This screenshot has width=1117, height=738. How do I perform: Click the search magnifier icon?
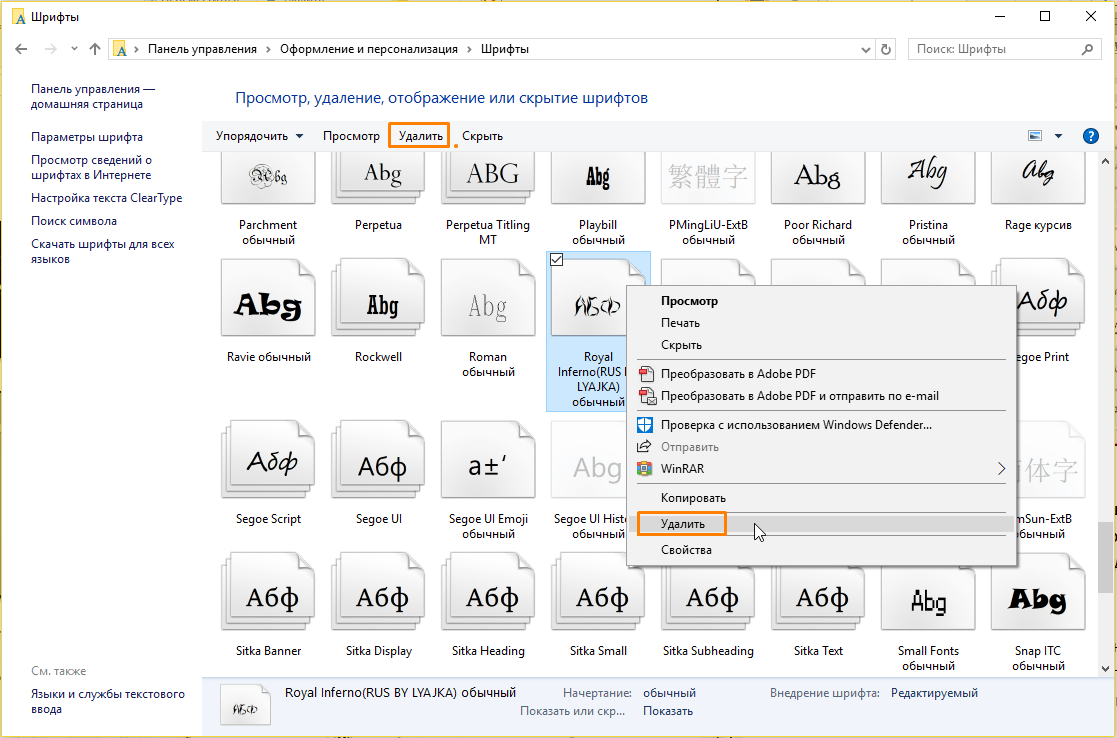pyautogui.click(x=1087, y=49)
